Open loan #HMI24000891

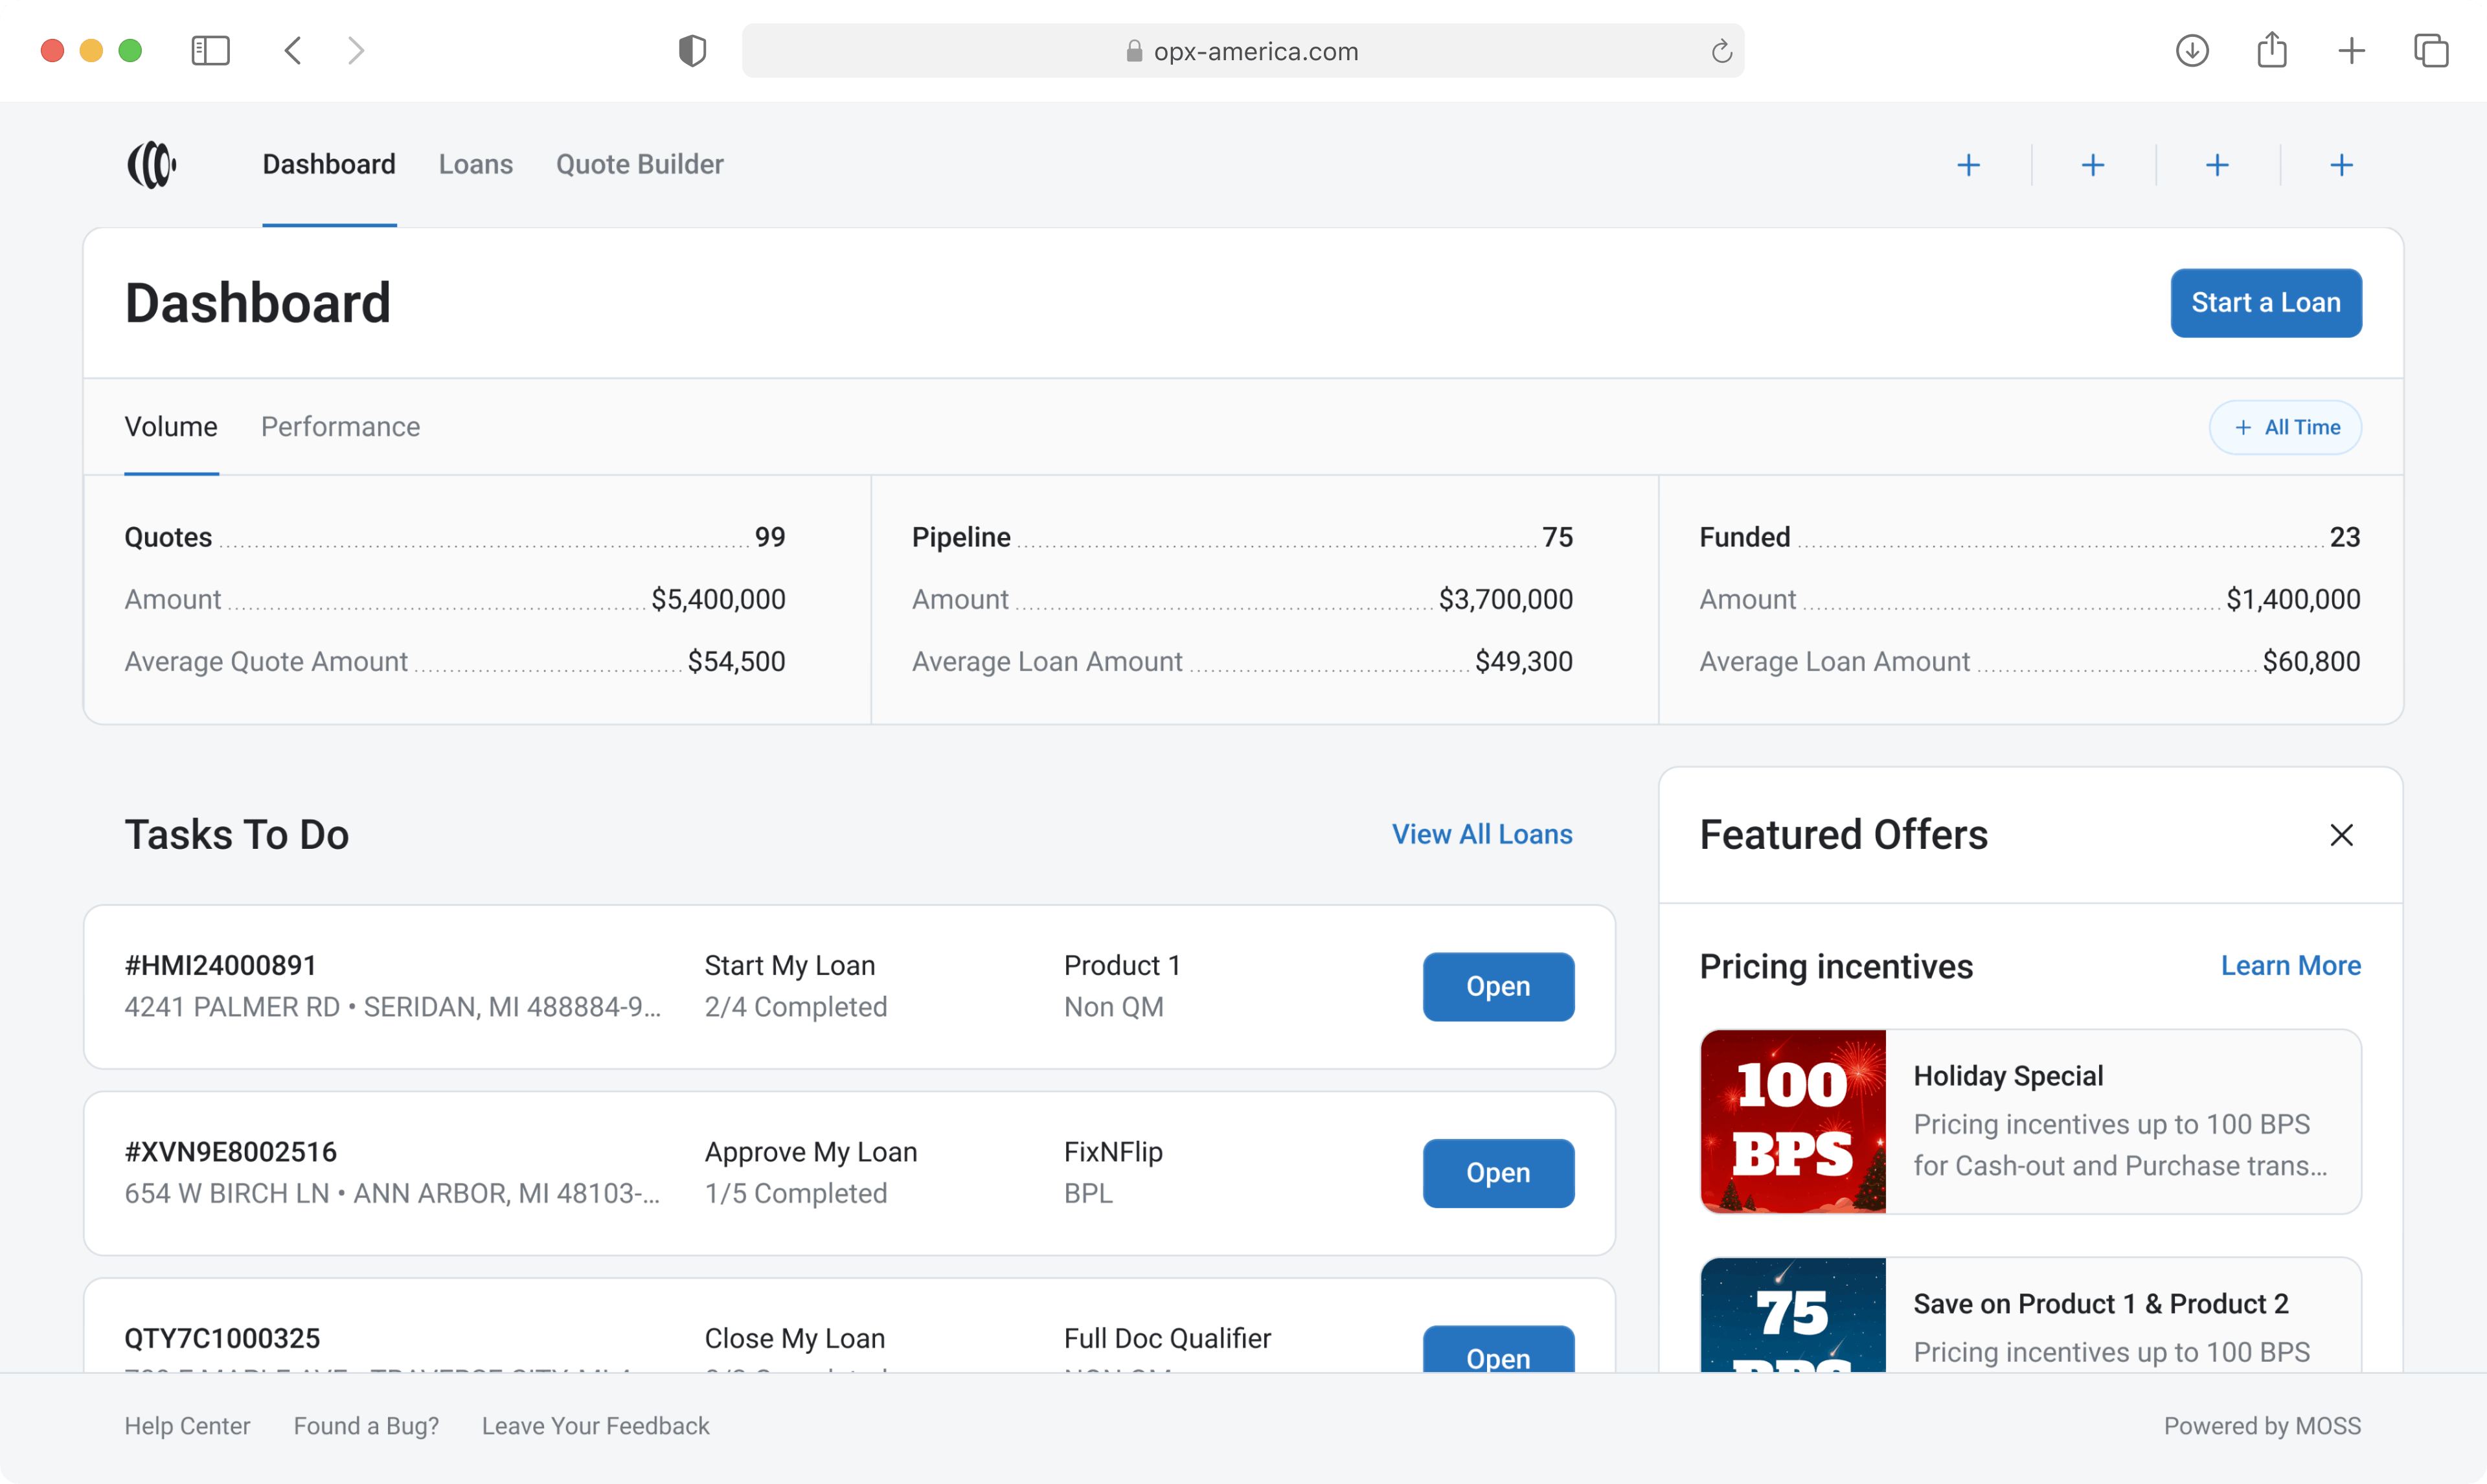click(1497, 986)
